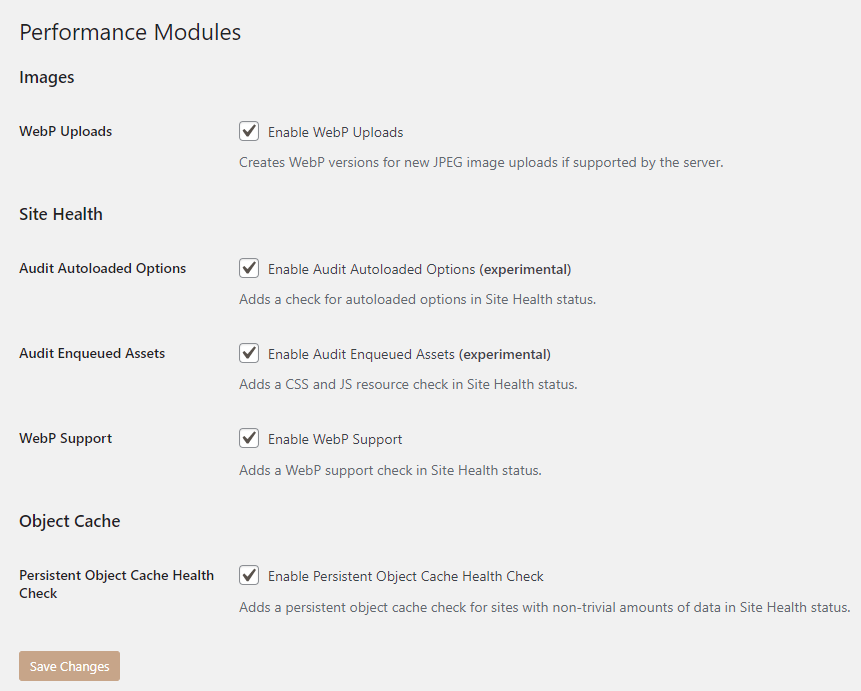Click the Object Cache section heading
This screenshot has width=861, height=691.
click(x=69, y=521)
